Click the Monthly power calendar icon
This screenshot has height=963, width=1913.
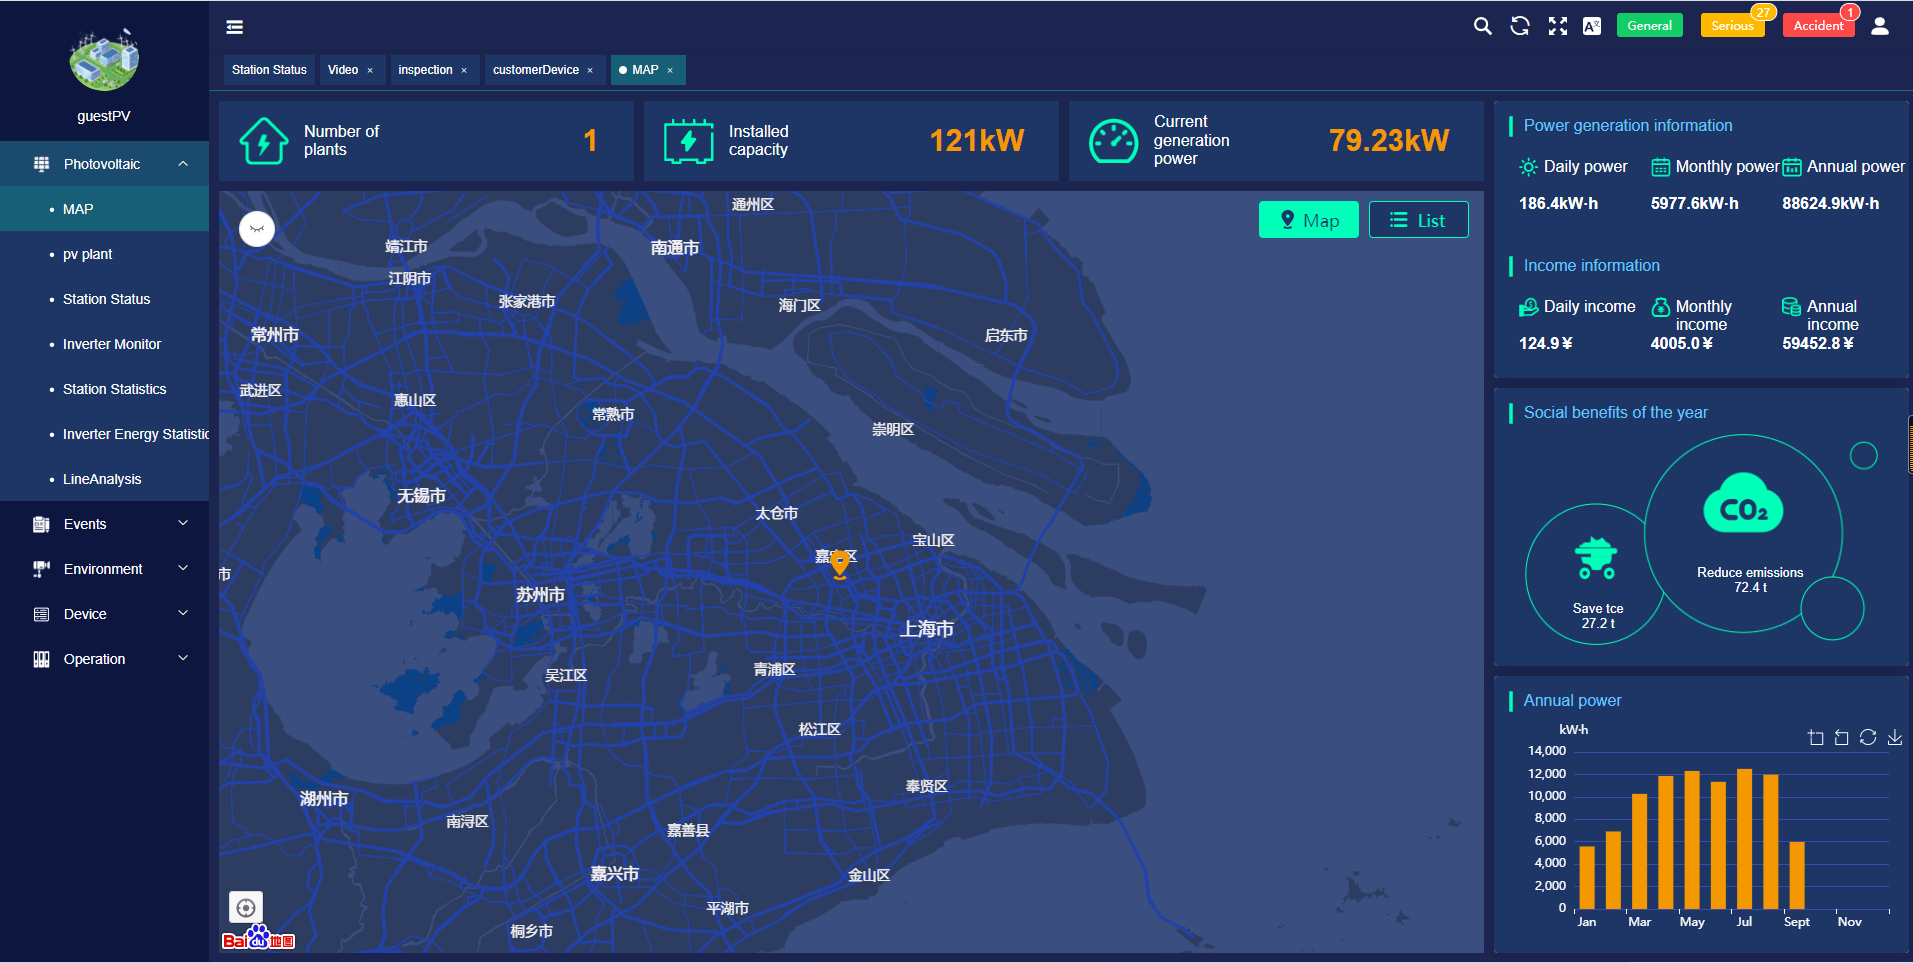[x=1660, y=167]
